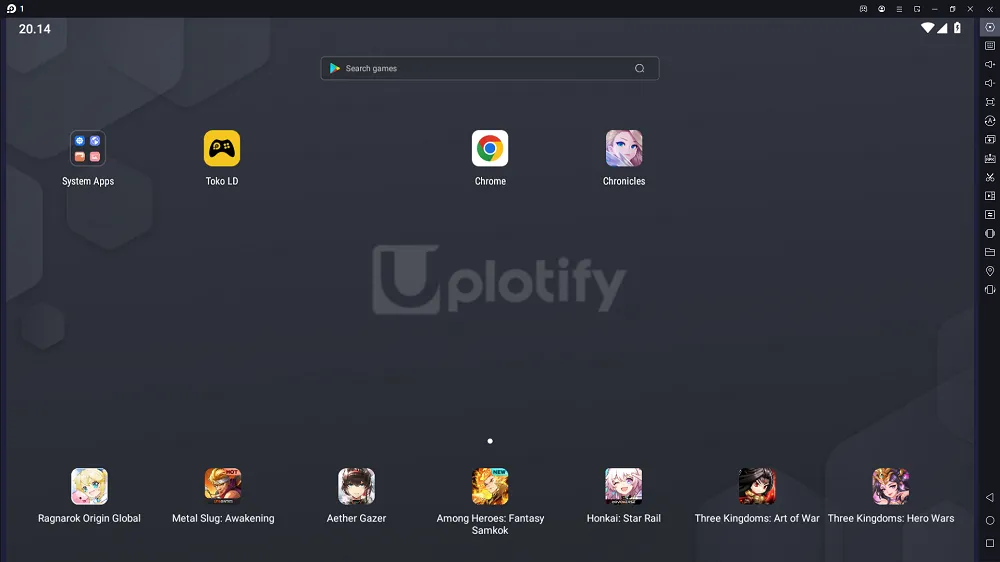Click the "Aether Gazer" label
Screen dimensions: 1000x562
[x=357, y=519]
